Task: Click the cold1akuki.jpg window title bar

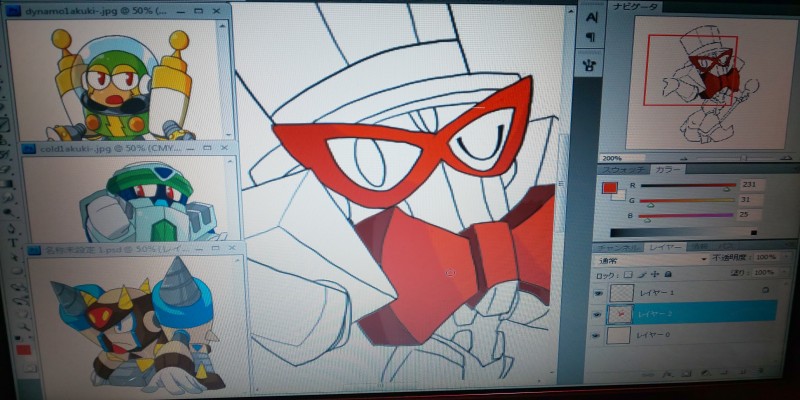Action: click(128, 149)
